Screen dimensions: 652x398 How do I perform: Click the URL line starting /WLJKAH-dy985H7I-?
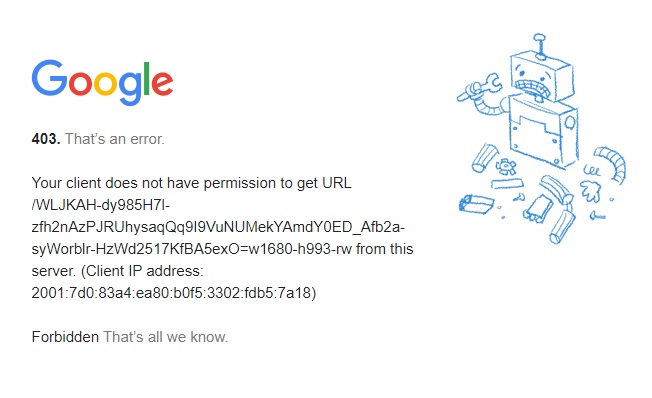101,205
